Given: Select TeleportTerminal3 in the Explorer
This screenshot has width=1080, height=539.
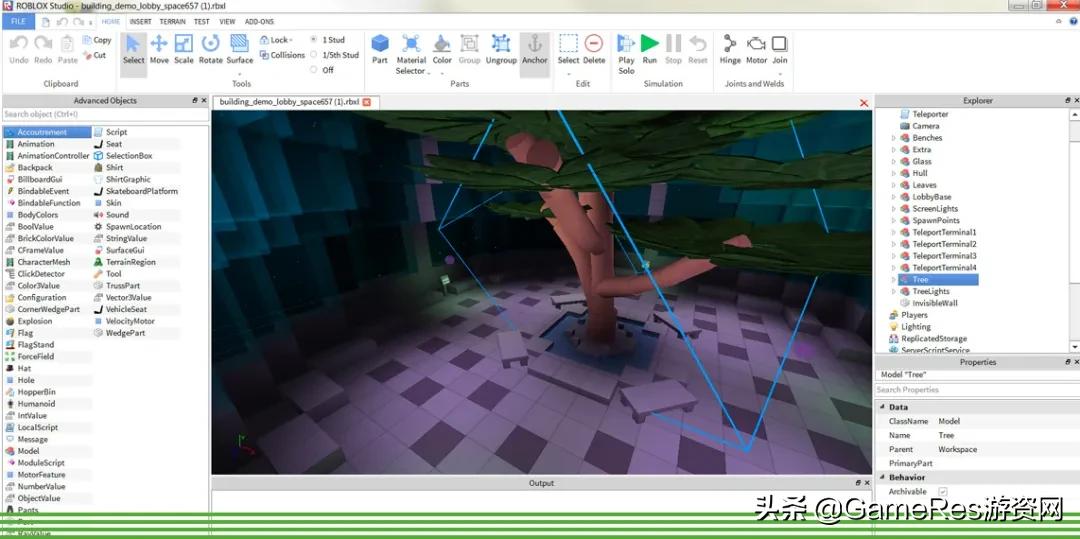Looking at the screenshot, I should [x=944, y=255].
